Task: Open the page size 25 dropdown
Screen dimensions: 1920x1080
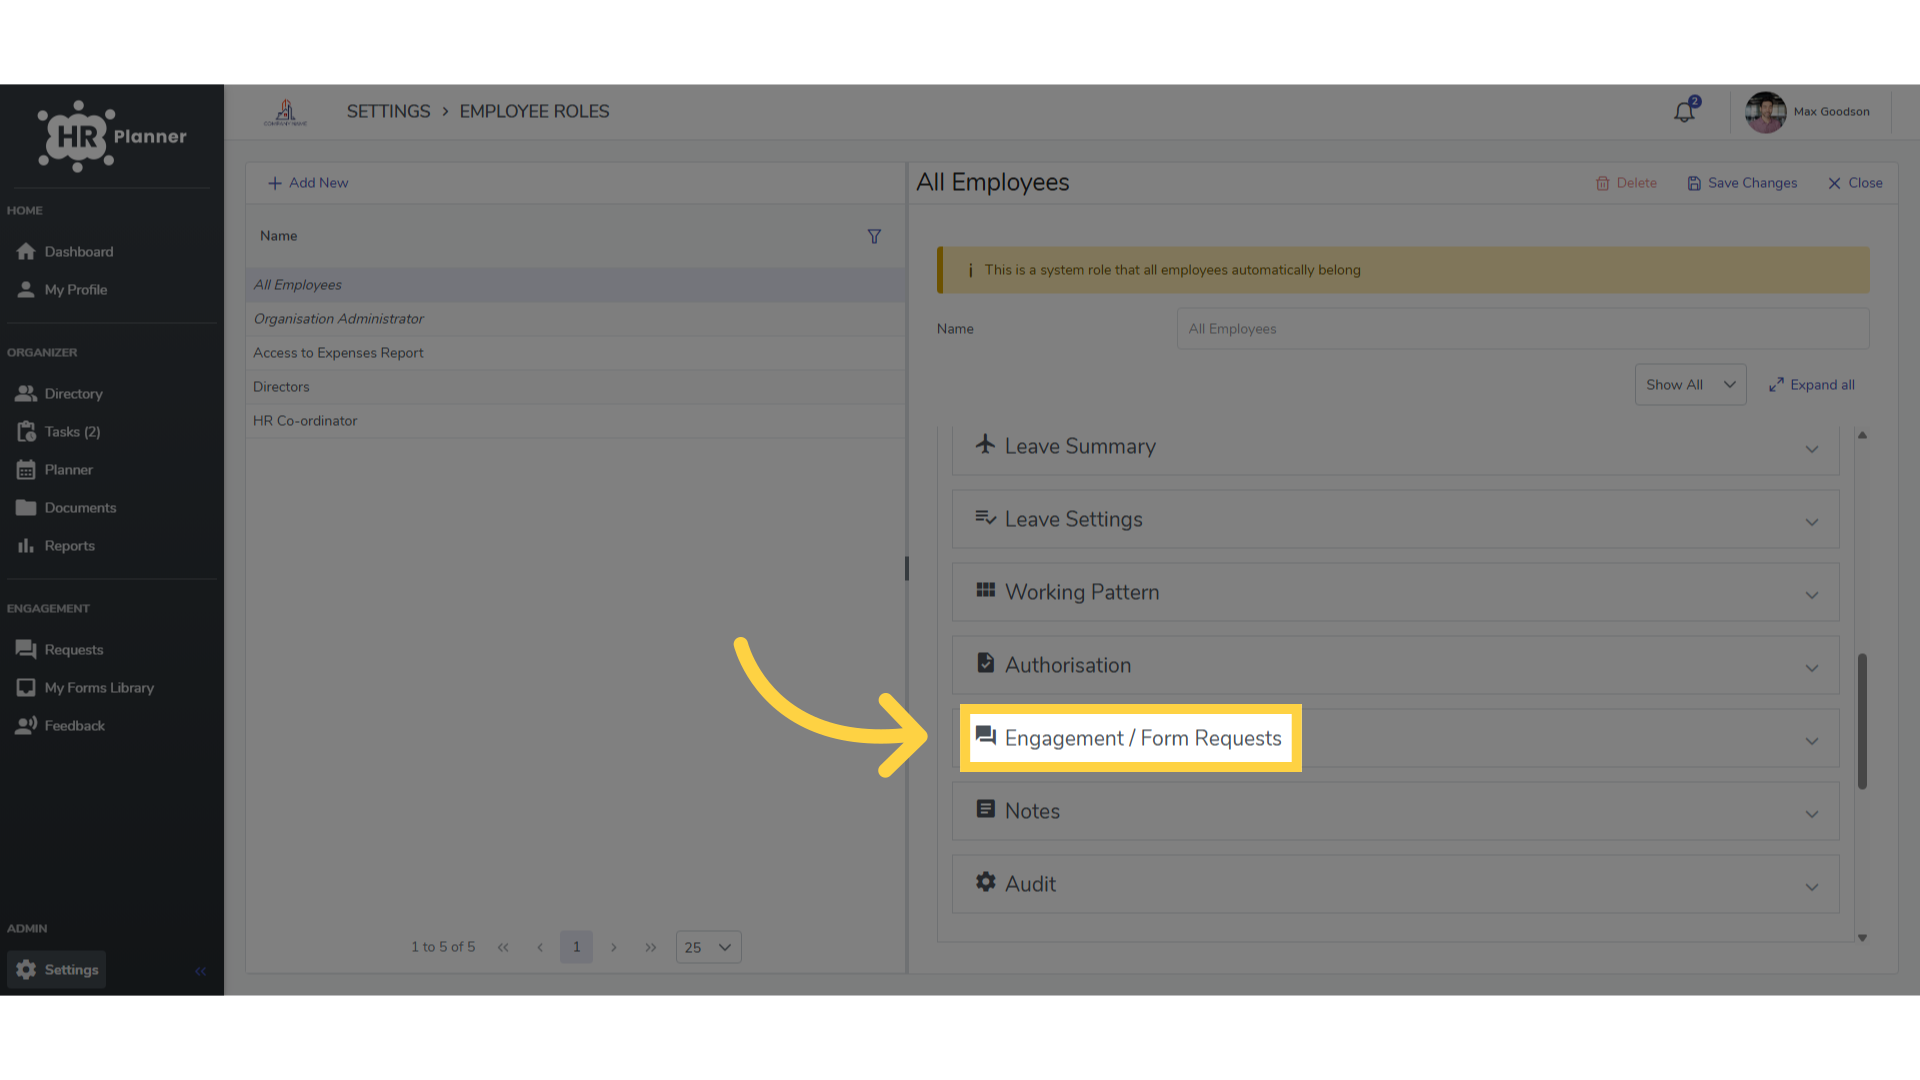Action: (x=708, y=947)
